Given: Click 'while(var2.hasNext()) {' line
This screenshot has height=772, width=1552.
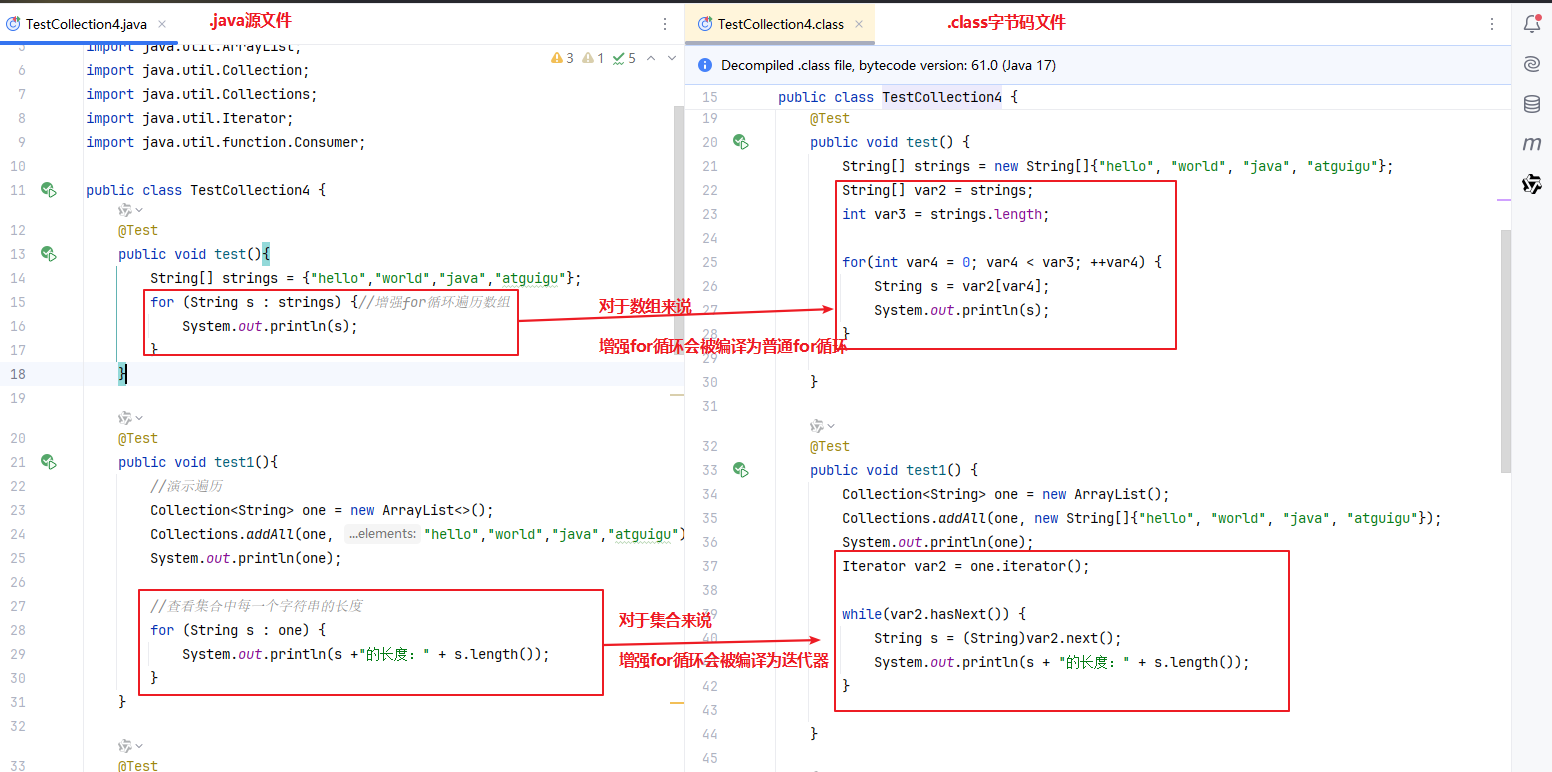Looking at the screenshot, I should (934, 614).
